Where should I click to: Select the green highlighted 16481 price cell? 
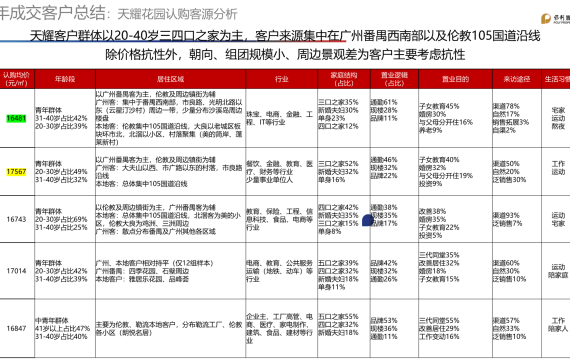[16, 118]
